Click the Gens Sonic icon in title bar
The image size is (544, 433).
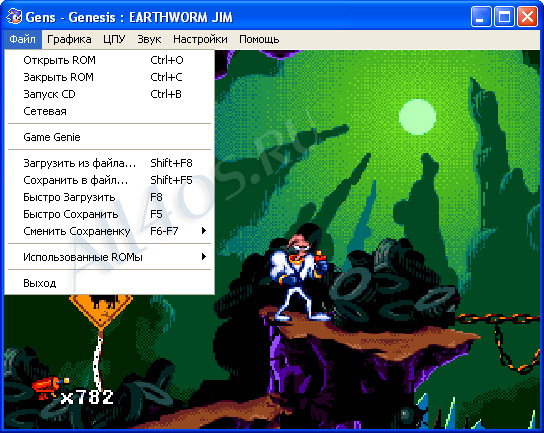(14, 17)
